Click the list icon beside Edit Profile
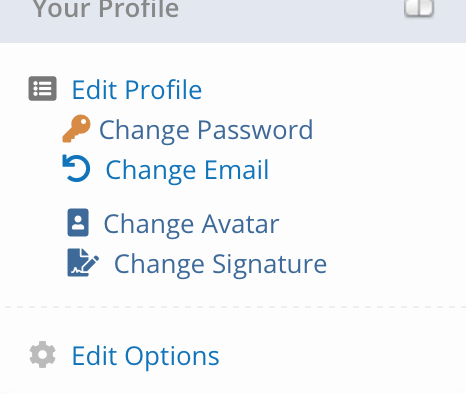The width and height of the screenshot is (466, 394). 42,88
